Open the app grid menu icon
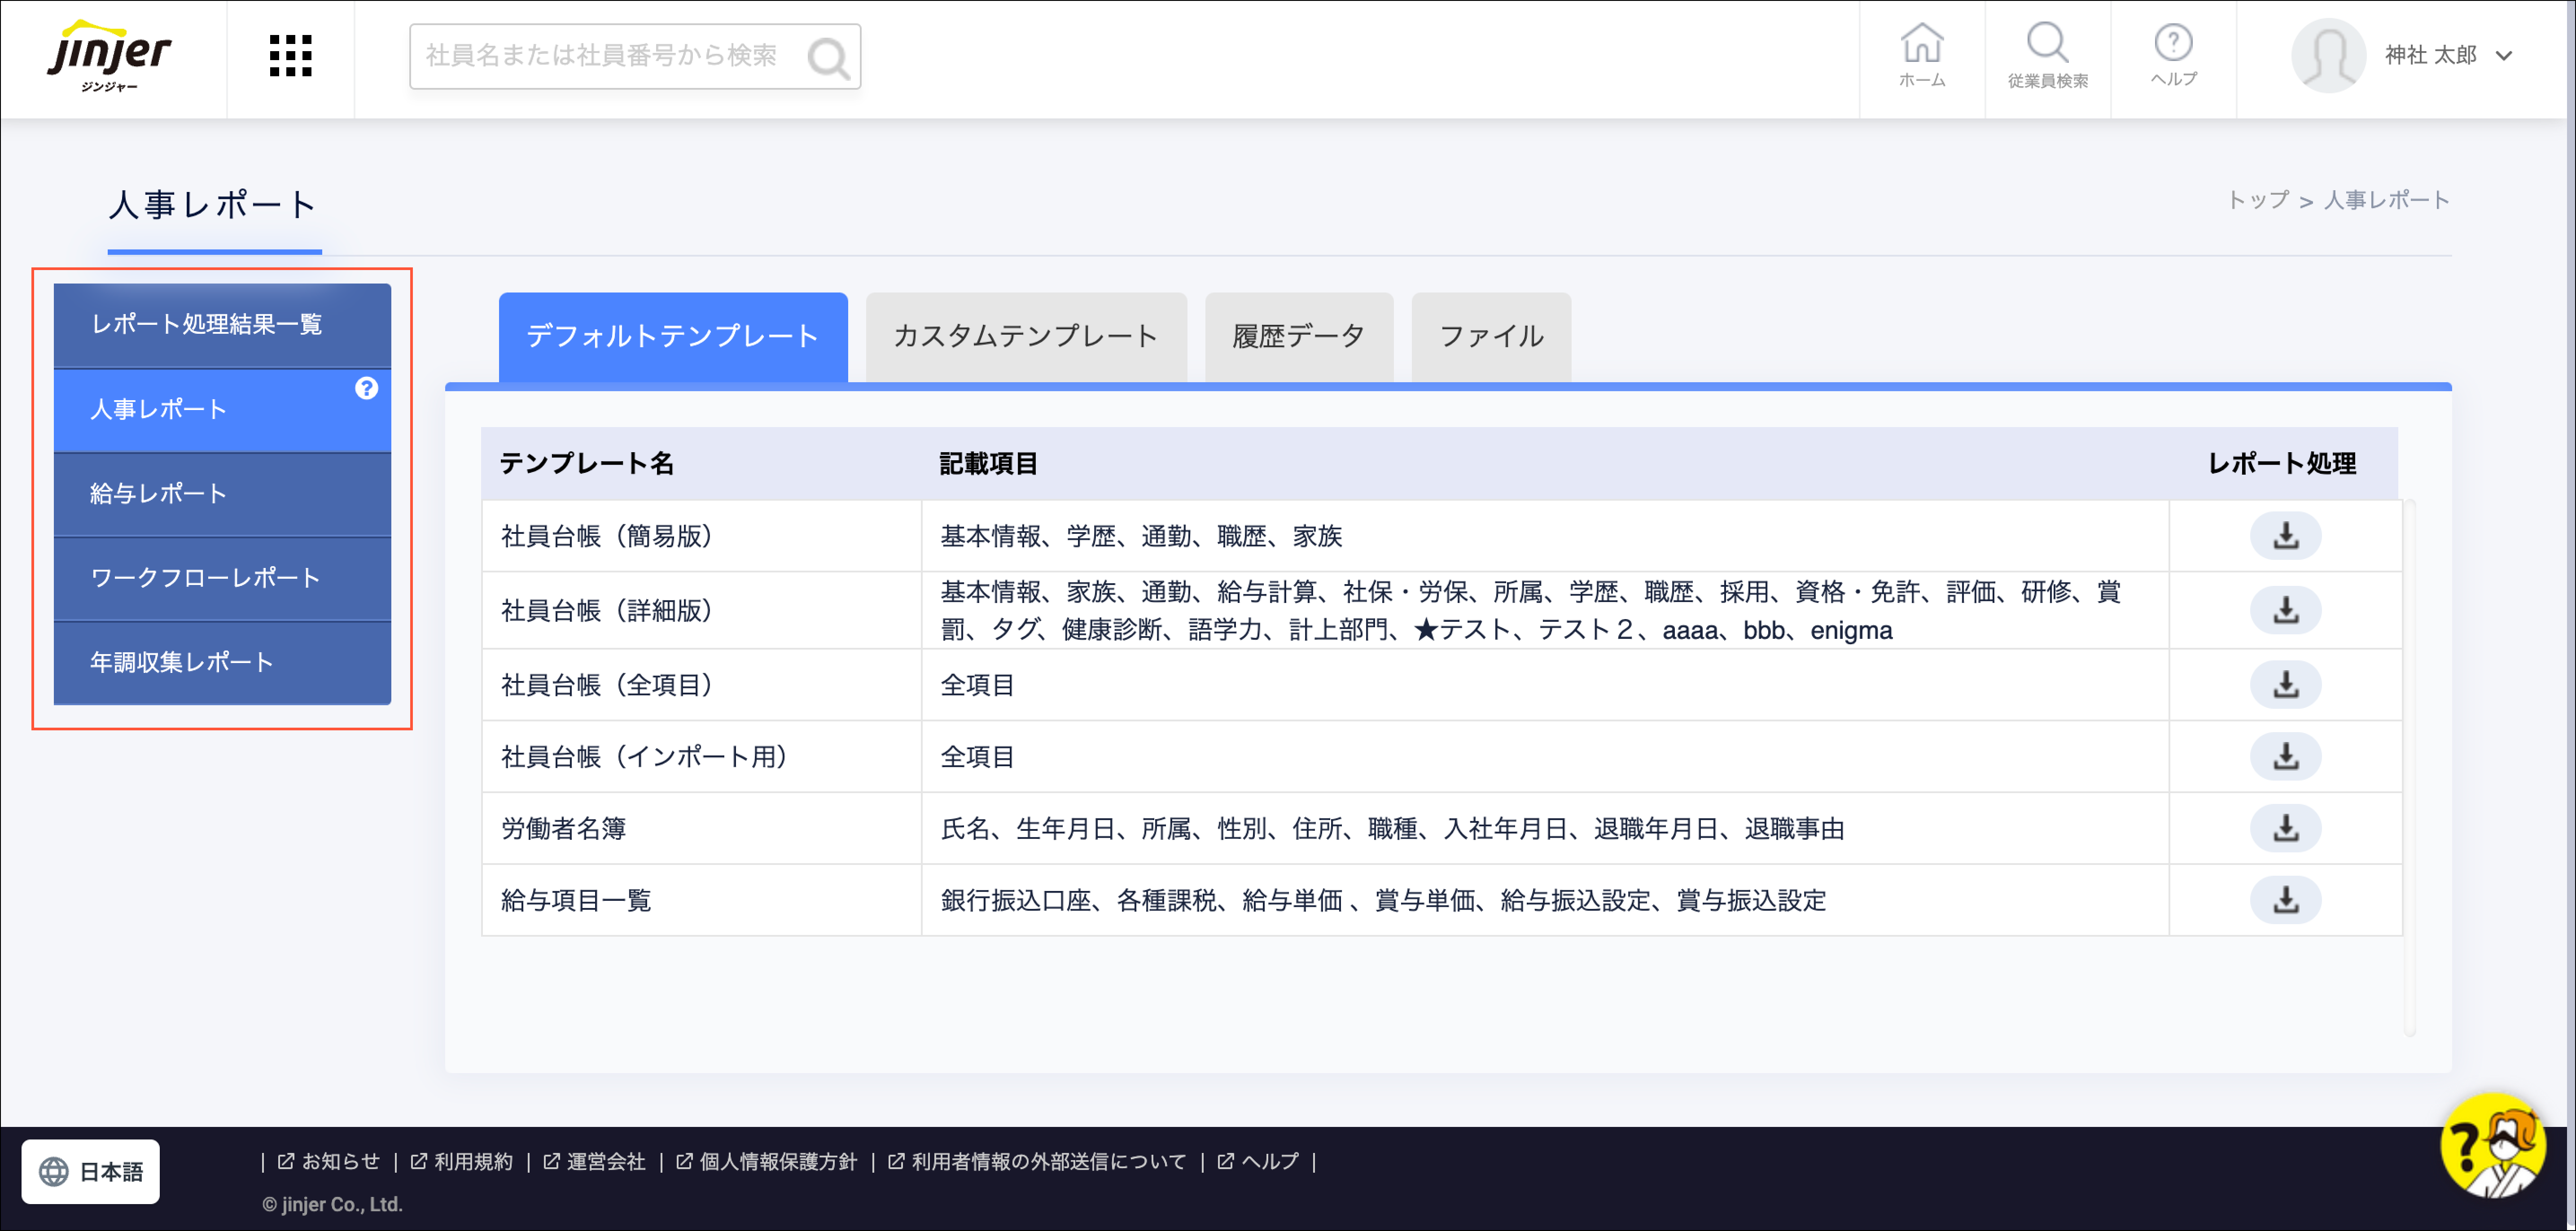The image size is (2576, 1231). [291, 56]
